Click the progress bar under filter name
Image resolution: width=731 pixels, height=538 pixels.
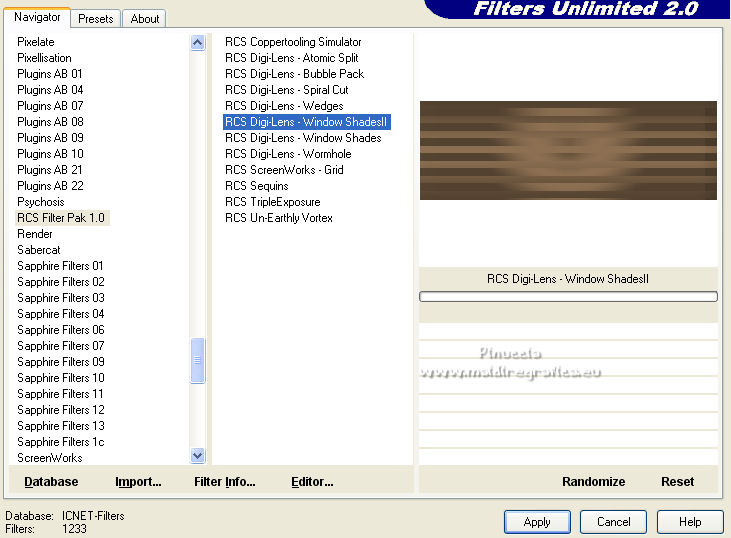pyautogui.click(x=568, y=297)
